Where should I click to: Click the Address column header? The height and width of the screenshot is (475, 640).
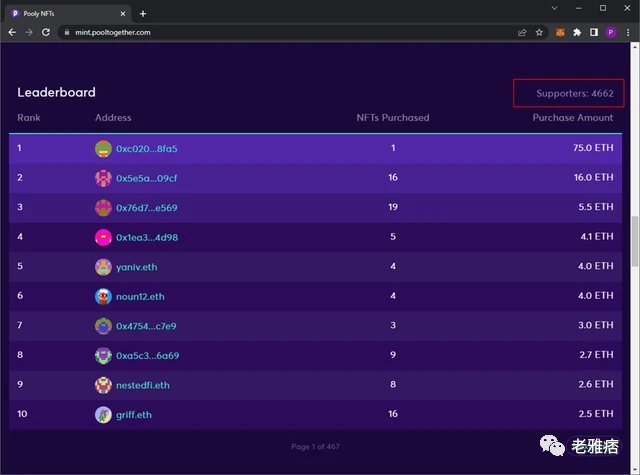pyautogui.click(x=113, y=118)
